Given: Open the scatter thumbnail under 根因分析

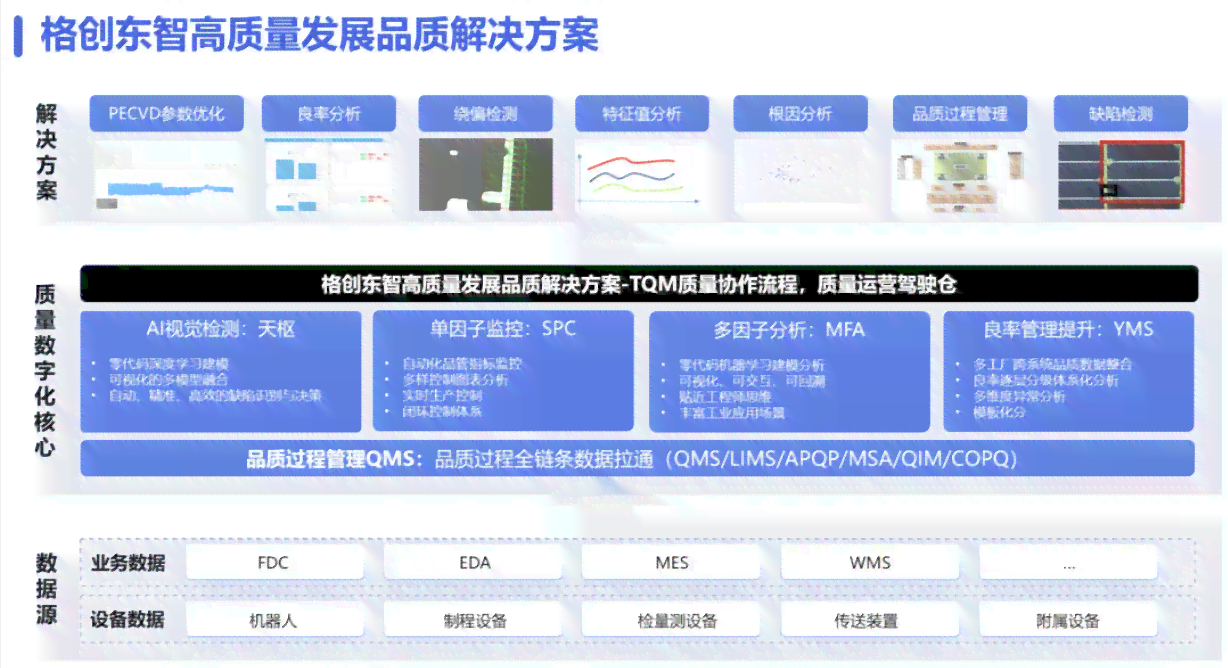Looking at the screenshot, I should (x=800, y=176).
